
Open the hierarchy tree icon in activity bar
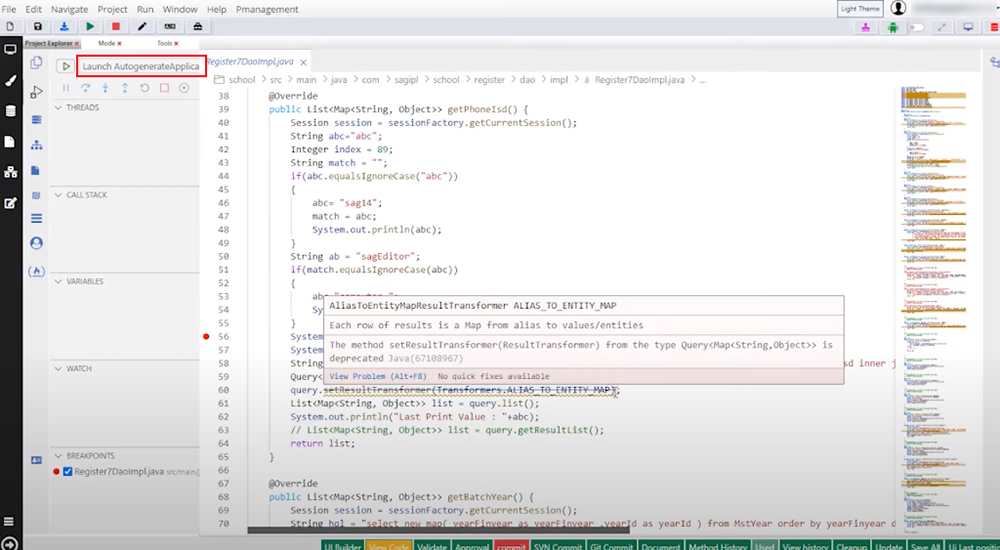point(36,145)
